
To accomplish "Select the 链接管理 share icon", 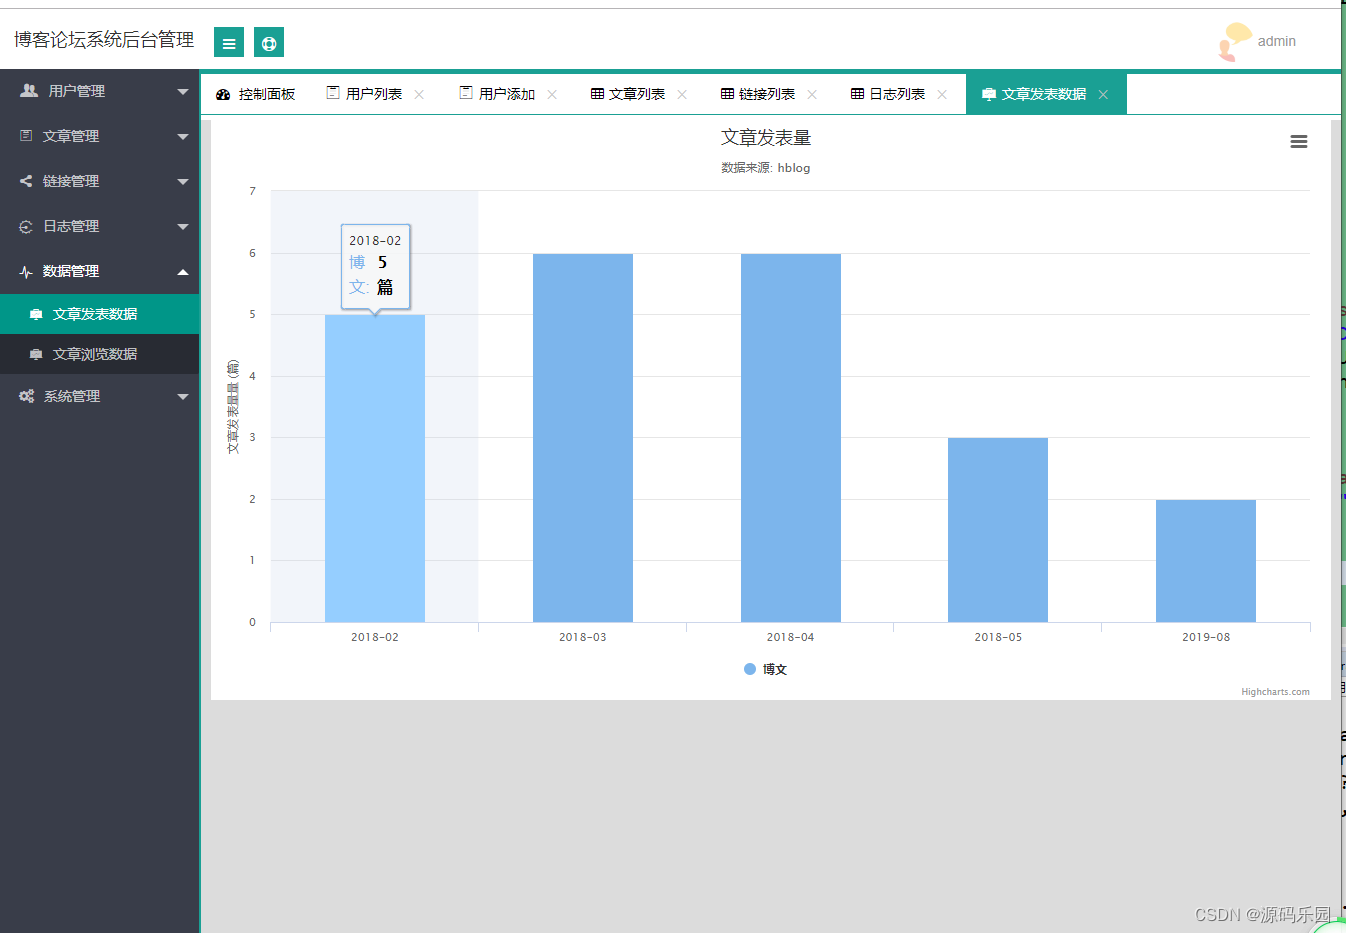I will [x=24, y=181].
